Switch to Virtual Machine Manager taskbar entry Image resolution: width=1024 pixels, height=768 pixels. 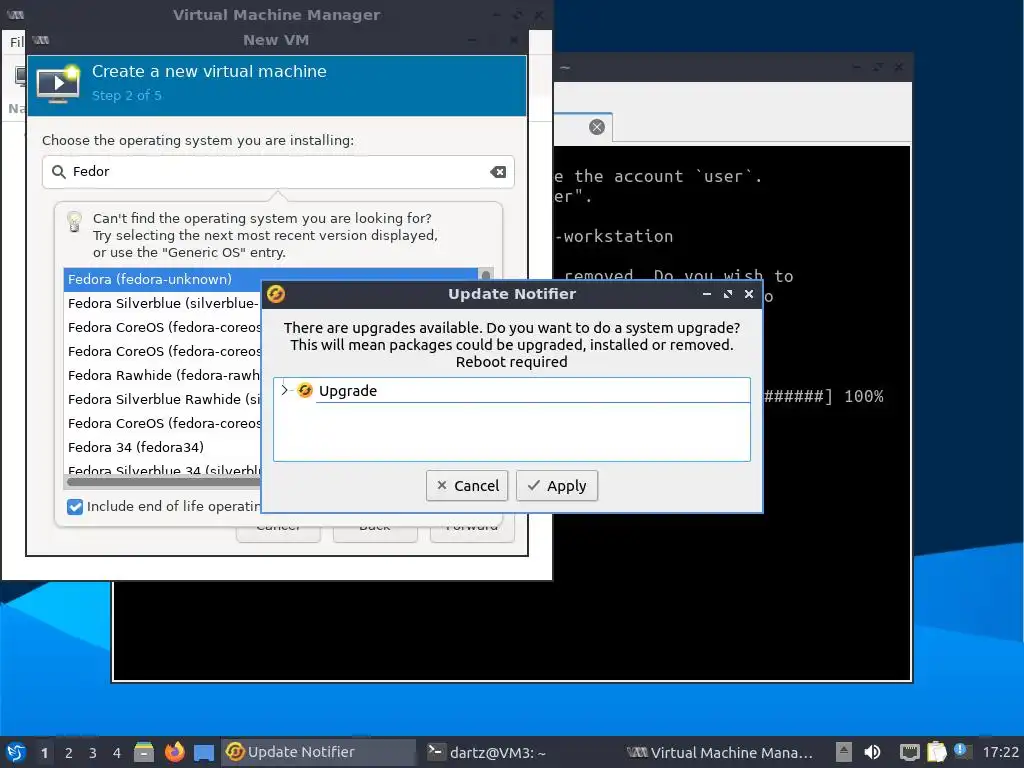click(720, 752)
